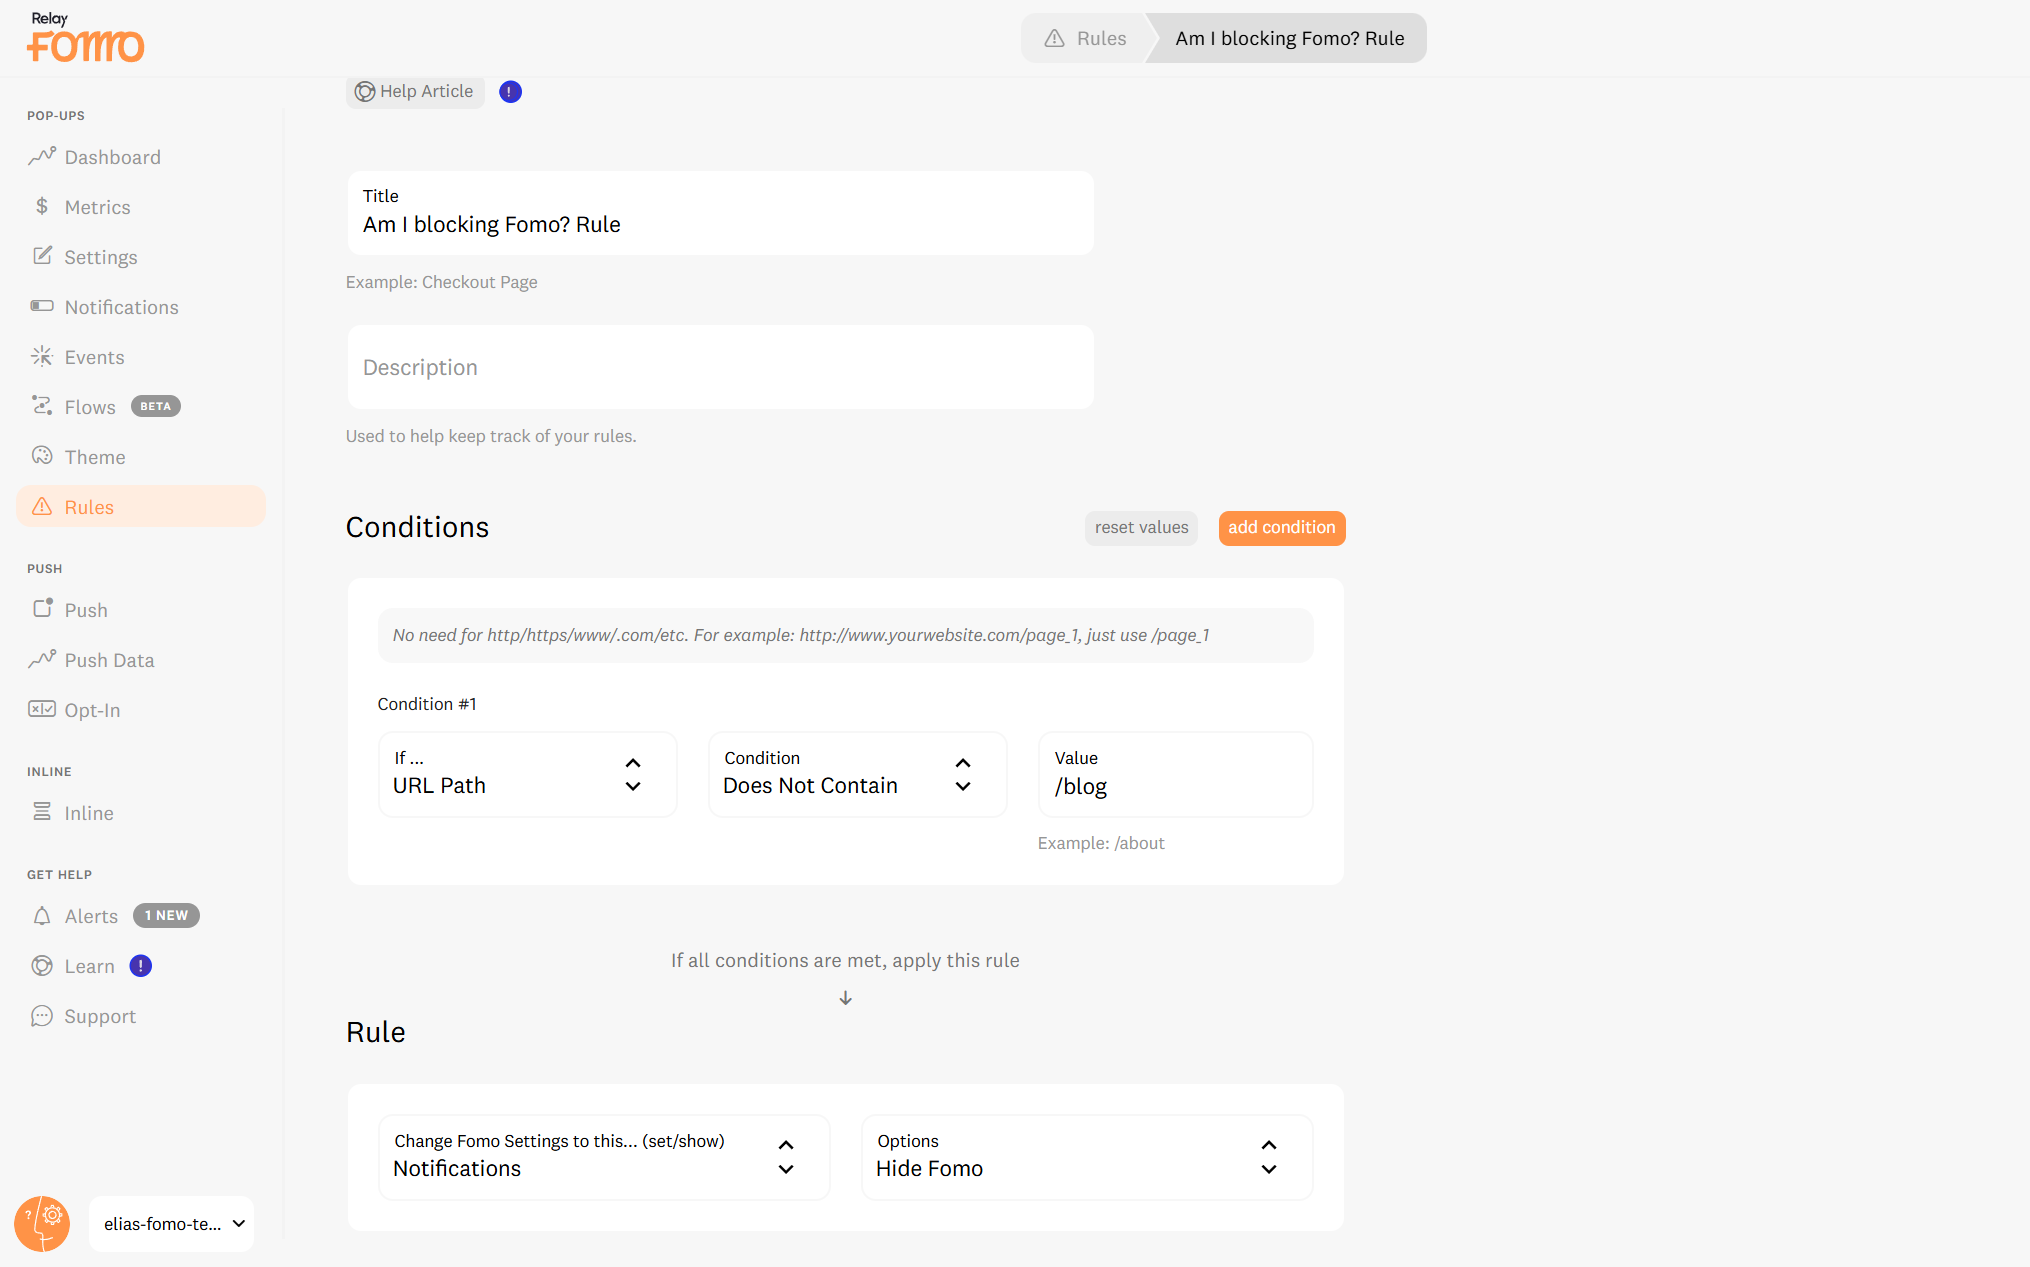Click the Events starburst icon
The width and height of the screenshot is (2030, 1267).
pos(41,356)
